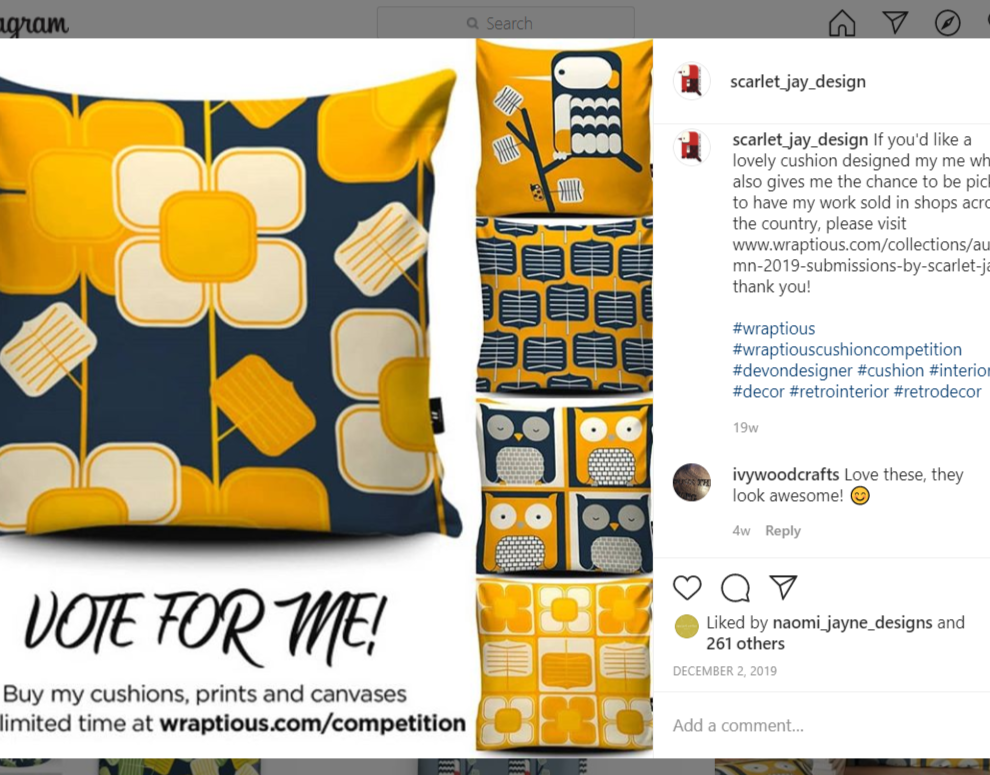Click the Instagram logo in header
Viewport: 990px width, 775px height.
pos(33,25)
